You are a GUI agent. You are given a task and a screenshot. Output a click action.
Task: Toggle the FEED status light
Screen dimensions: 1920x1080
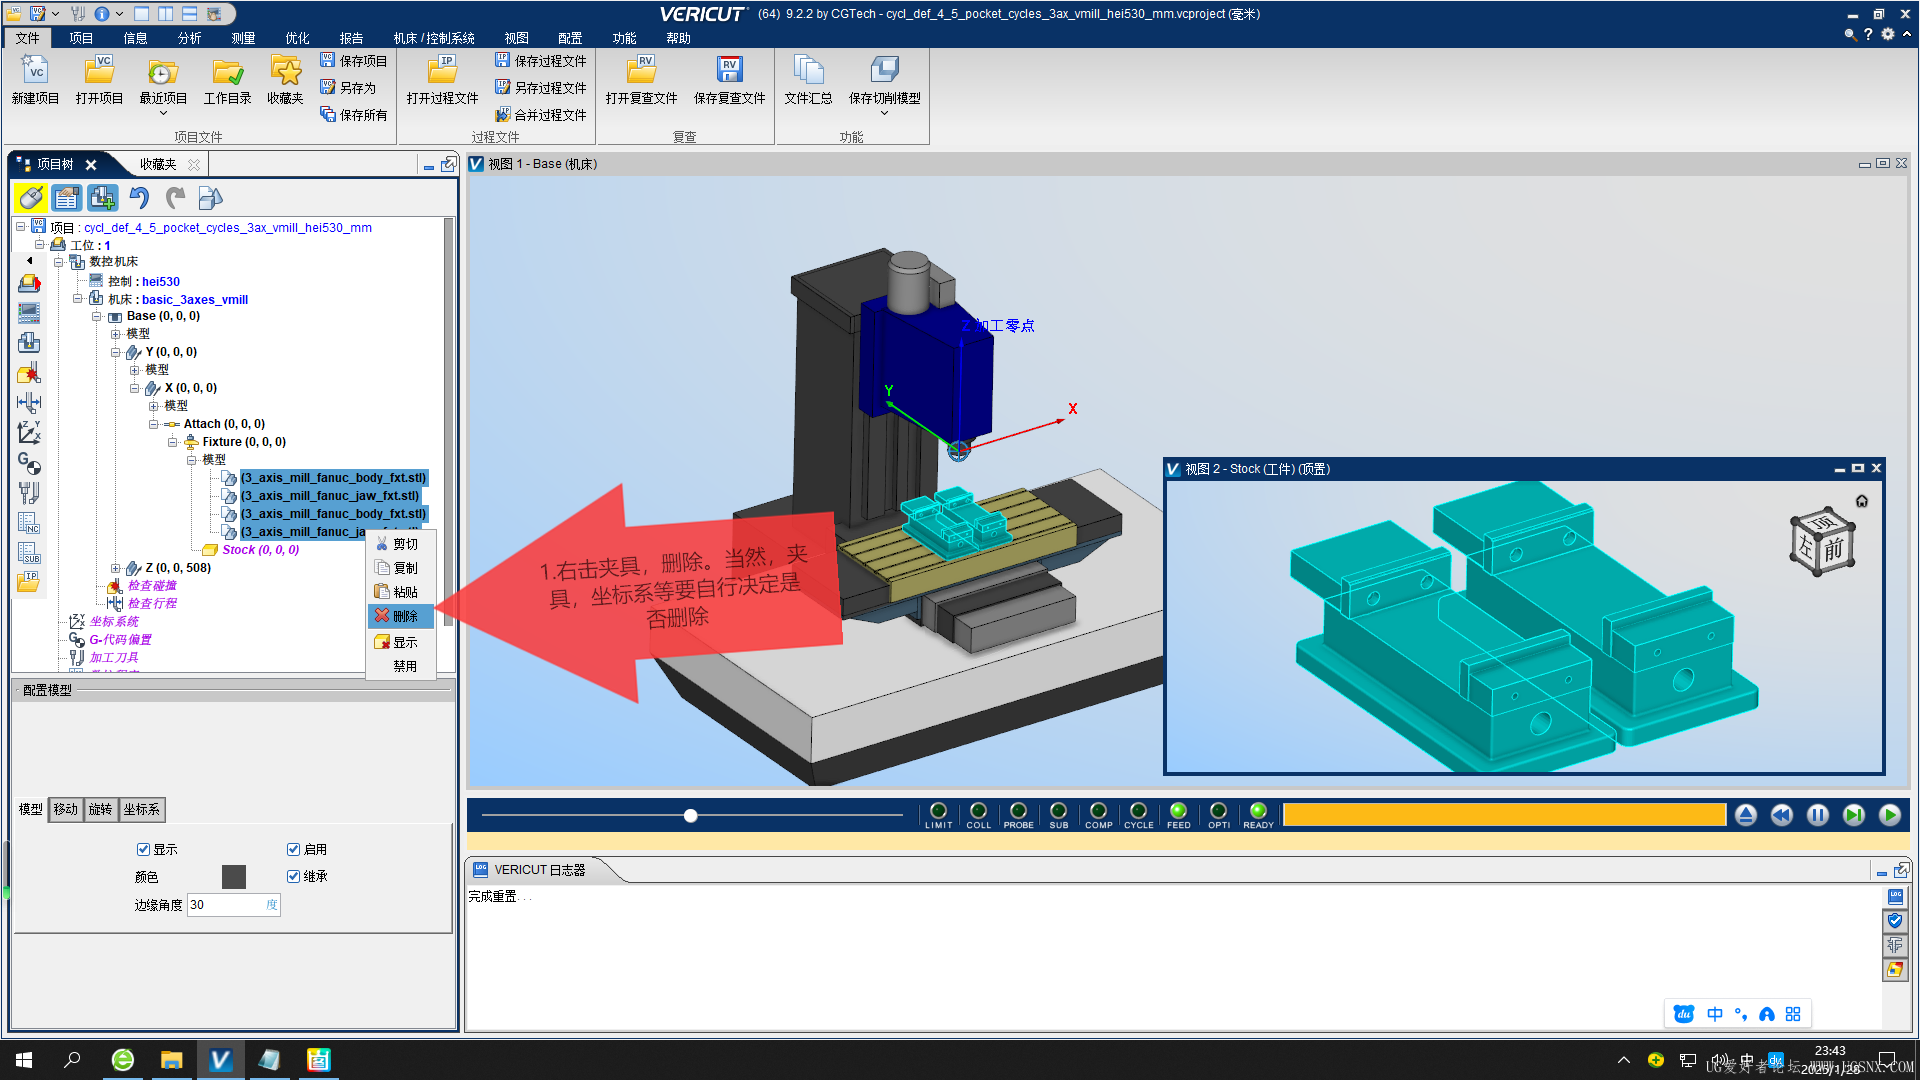pos(1178,811)
